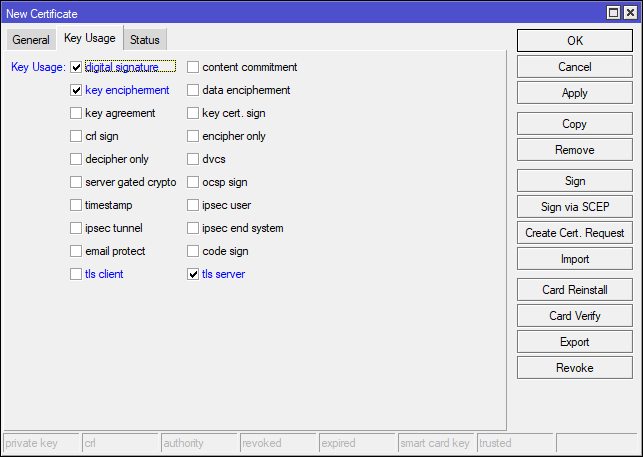
Task: Click the Copy button
Action: (x=575, y=124)
